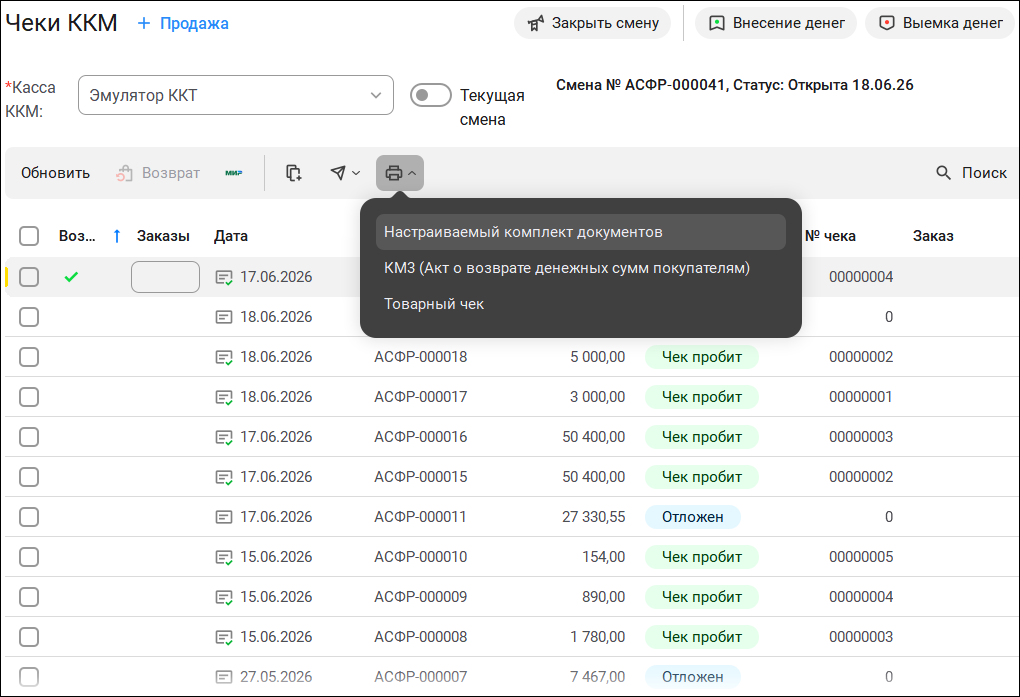Click the amount 1 780,00
Screen dimensions: 1020x697
pyautogui.click(x=597, y=637)
